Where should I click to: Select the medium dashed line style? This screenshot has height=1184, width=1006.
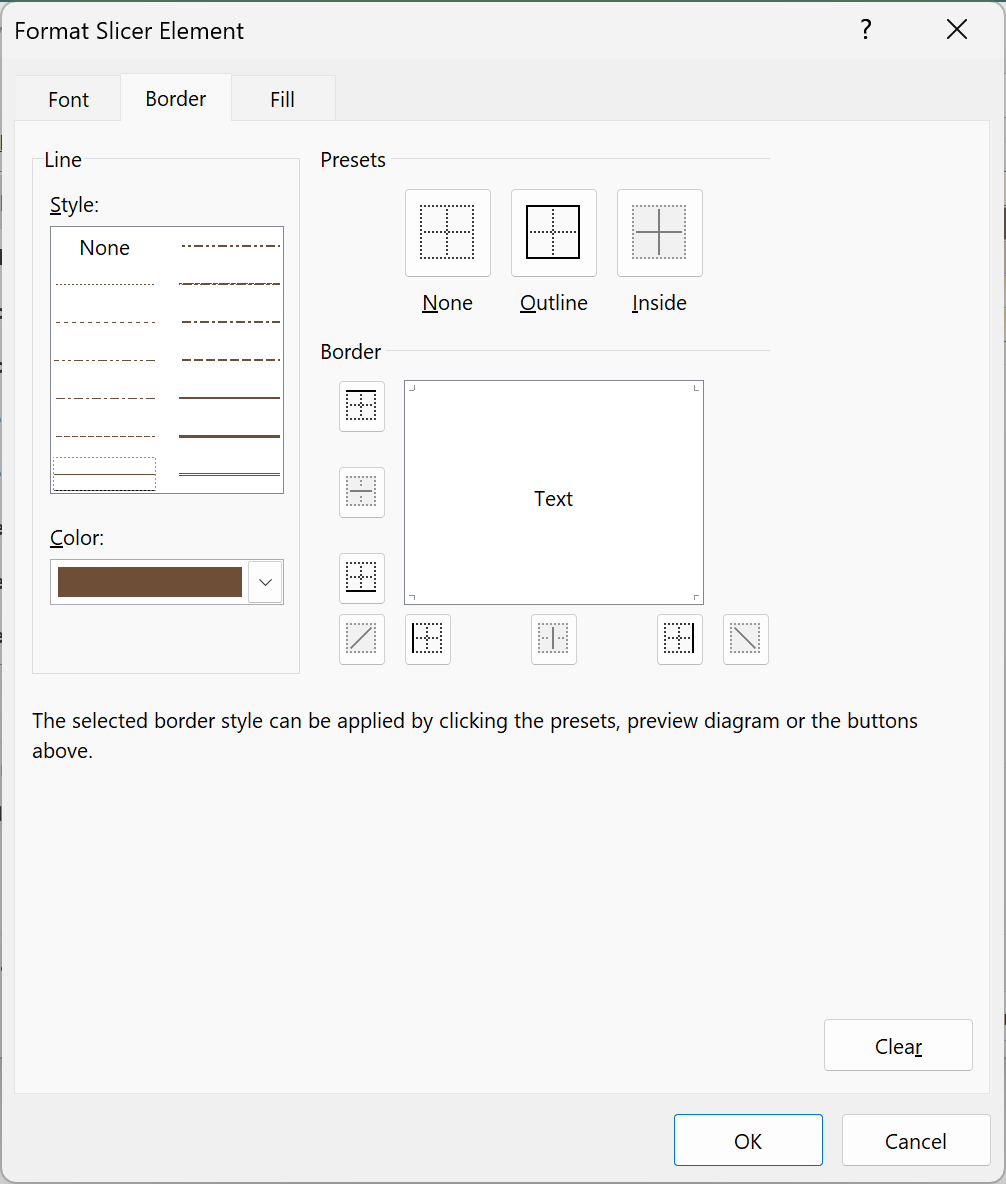click(230, 360)
